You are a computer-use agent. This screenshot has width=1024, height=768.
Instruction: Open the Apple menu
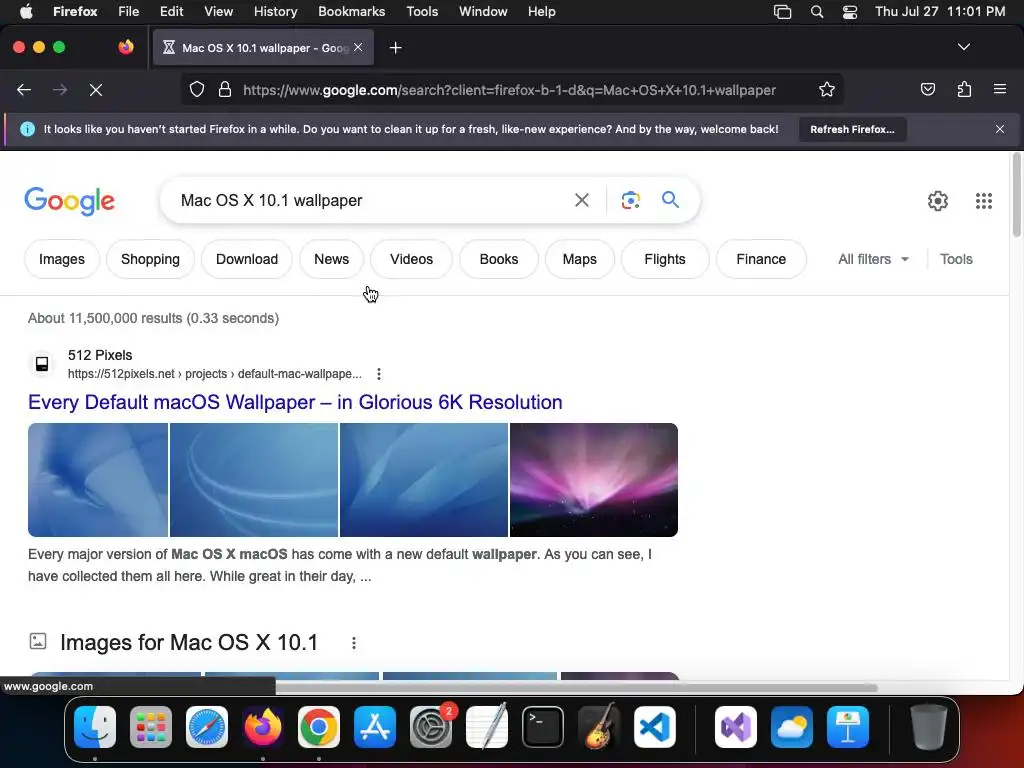tap(26, 12)
